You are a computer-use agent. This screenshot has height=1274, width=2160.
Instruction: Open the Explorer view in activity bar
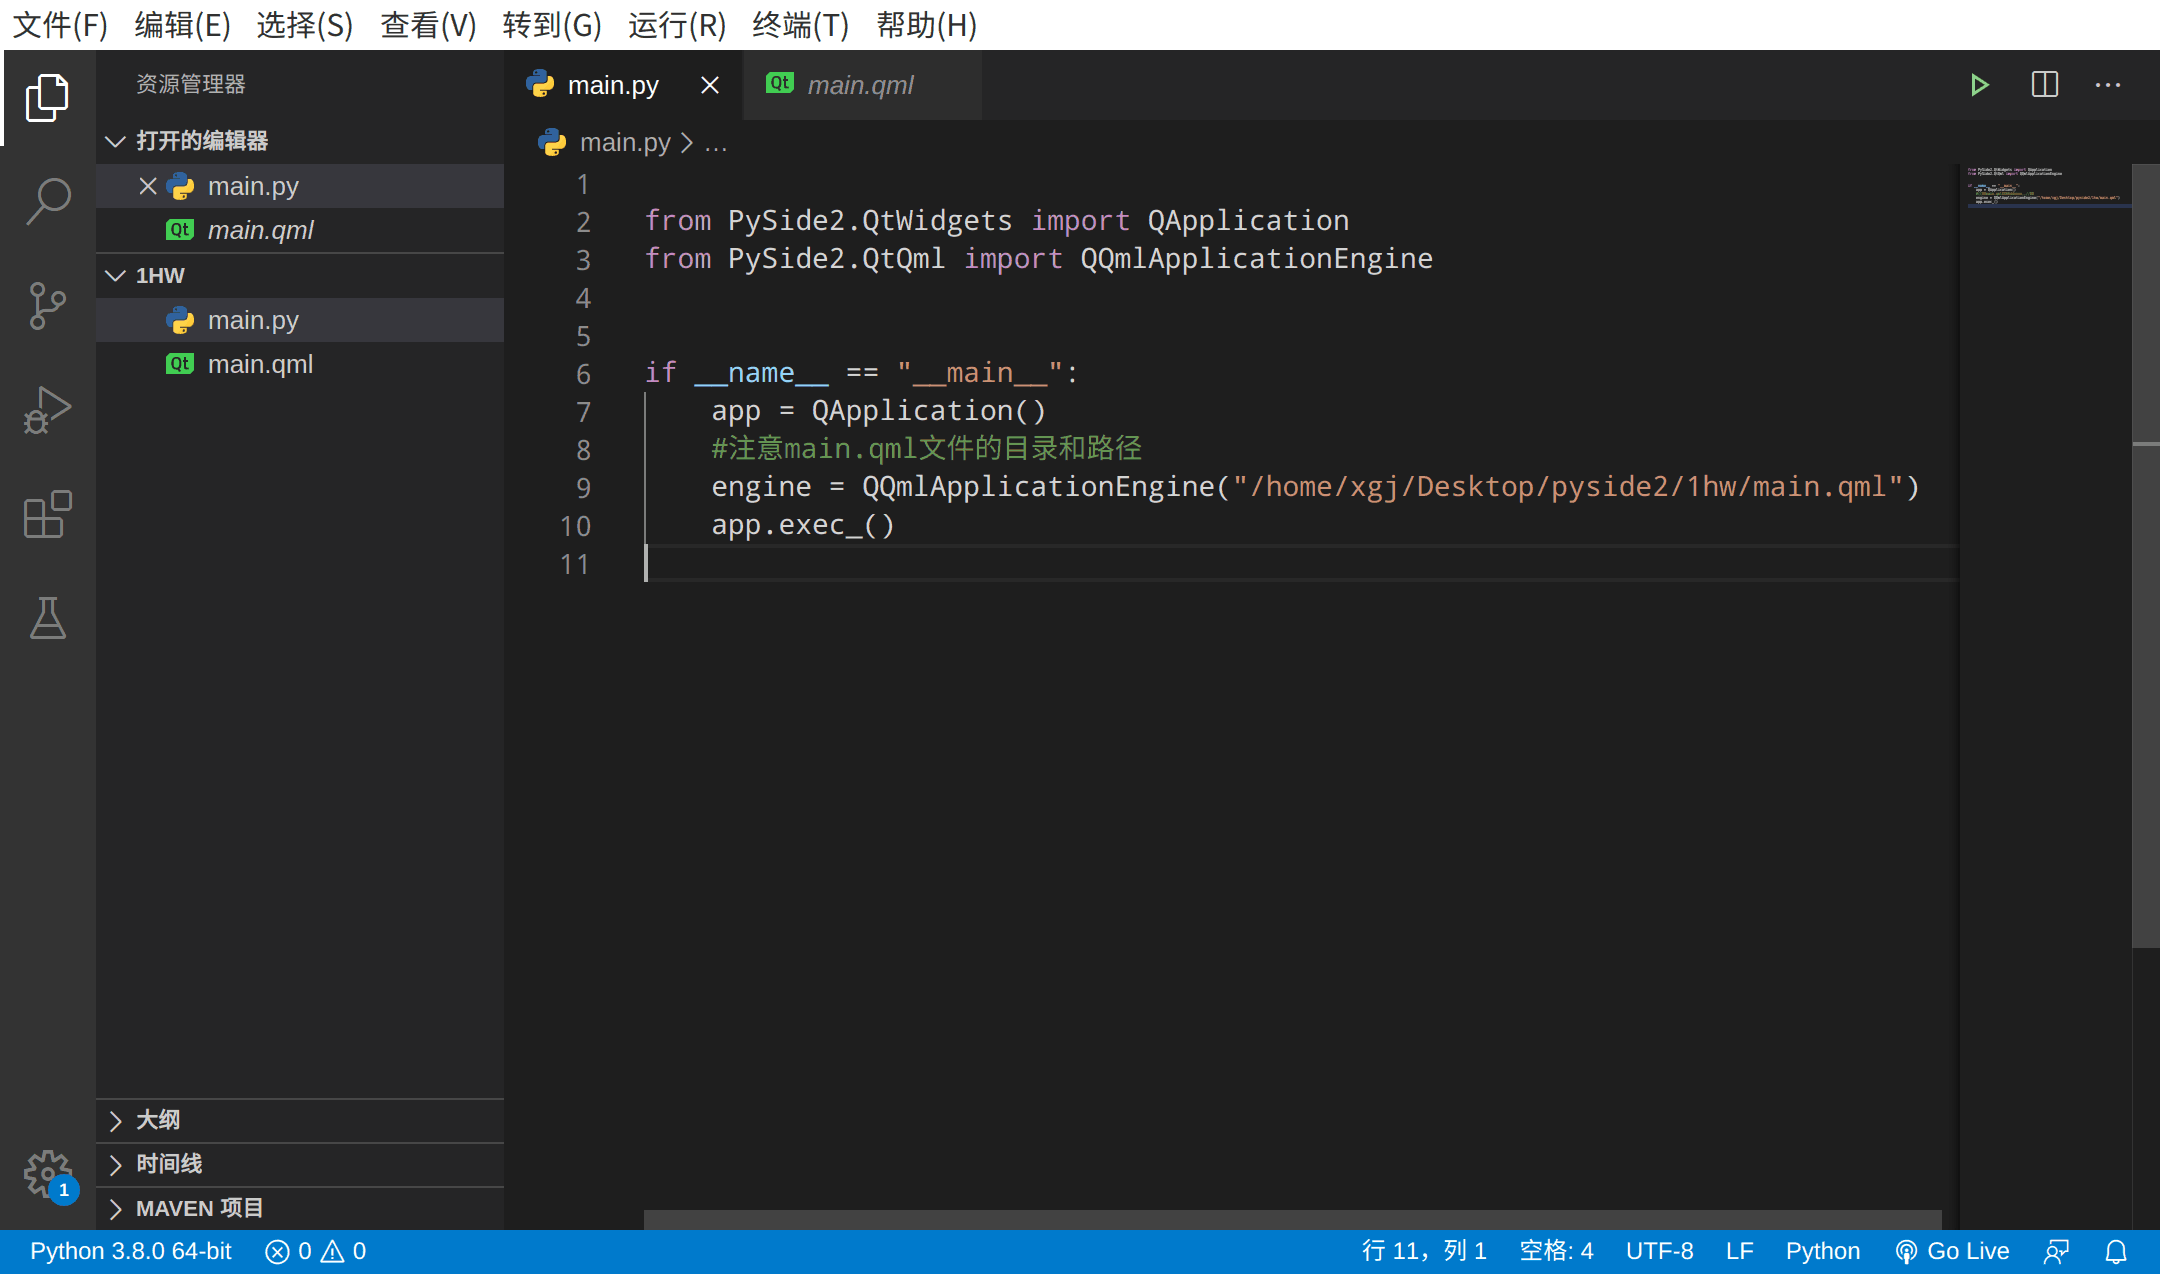47,97
